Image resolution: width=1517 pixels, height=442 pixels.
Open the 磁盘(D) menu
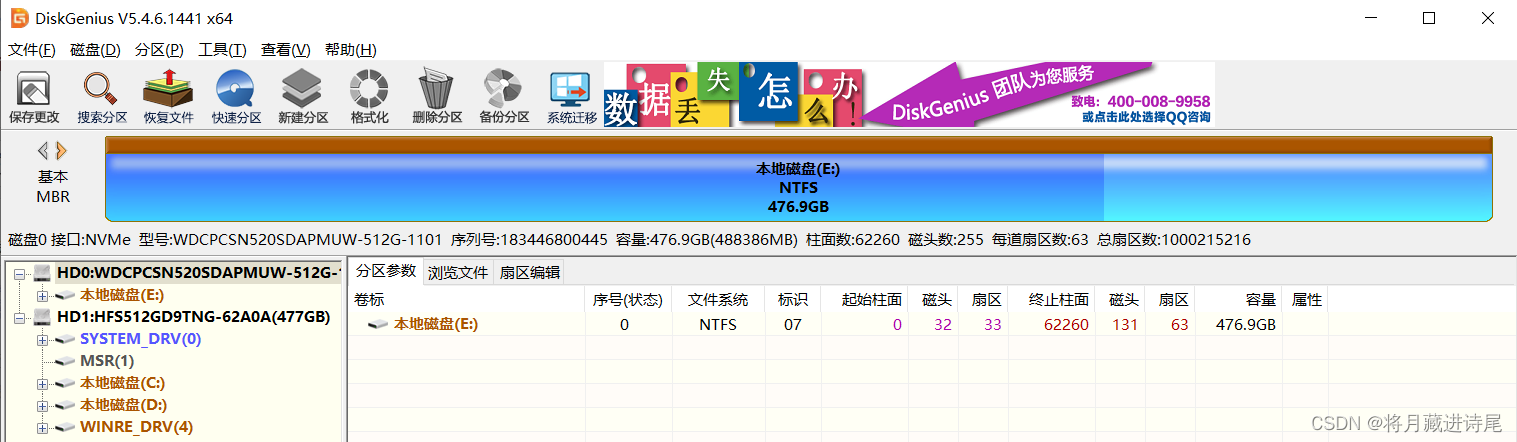click(x=96, y=50)
